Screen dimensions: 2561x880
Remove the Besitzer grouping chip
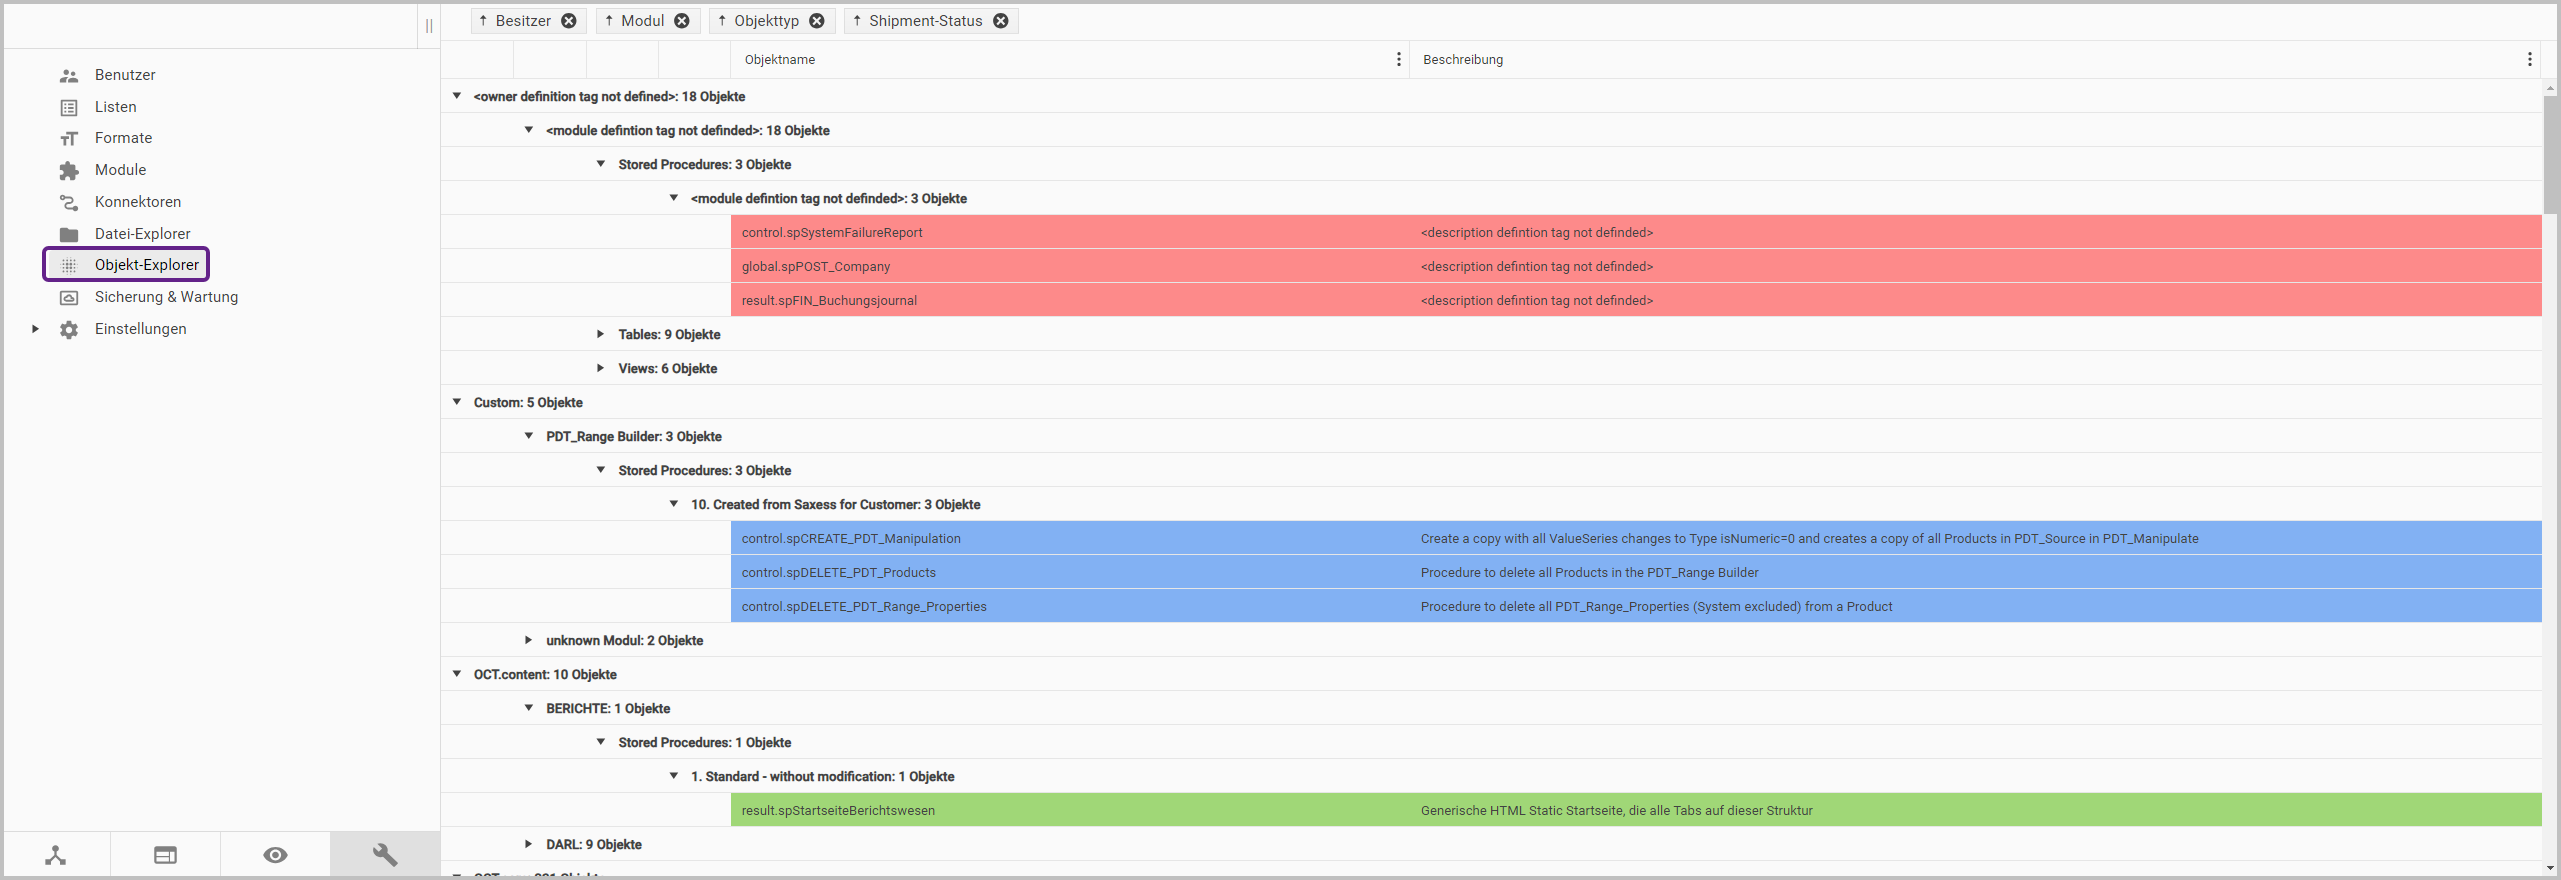(x=569, y=21)
